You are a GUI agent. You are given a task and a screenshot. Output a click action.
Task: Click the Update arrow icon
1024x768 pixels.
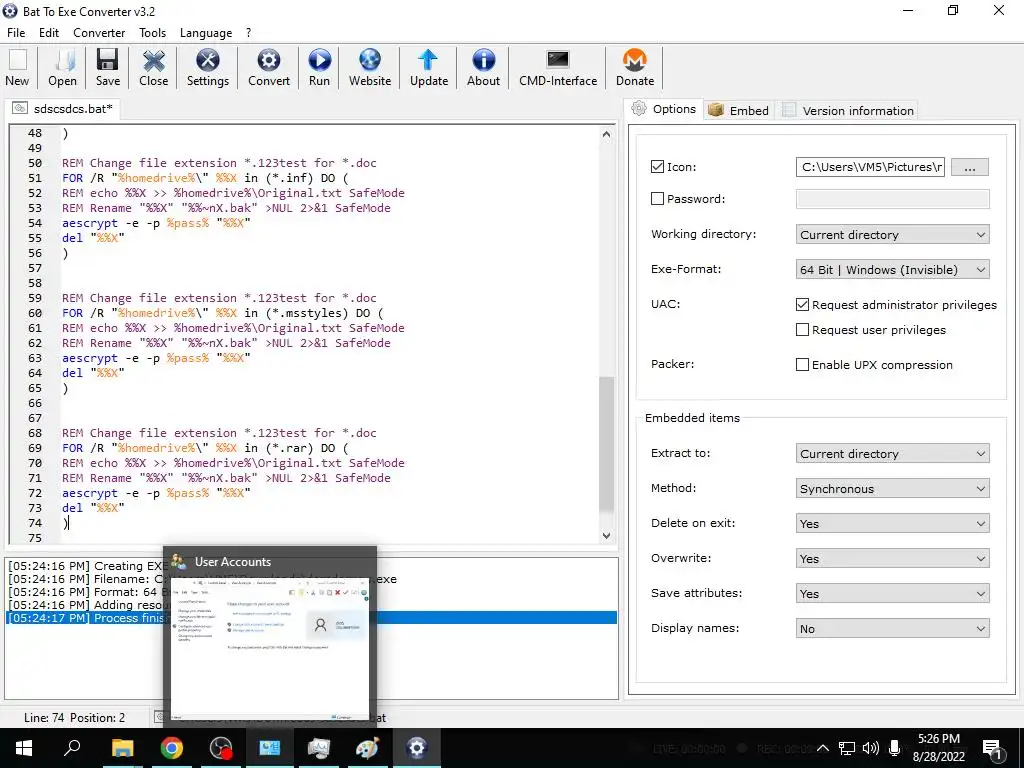tap(428, 68)
